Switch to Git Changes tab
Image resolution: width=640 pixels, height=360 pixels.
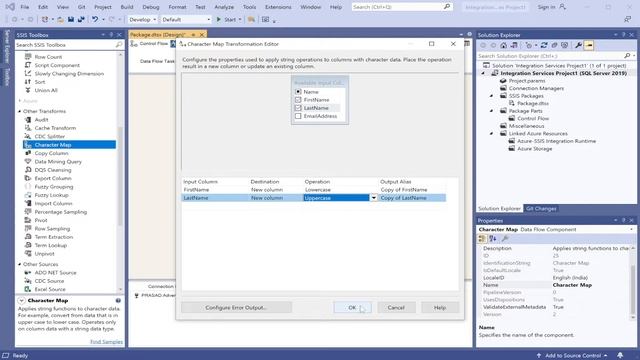[541, 209]
